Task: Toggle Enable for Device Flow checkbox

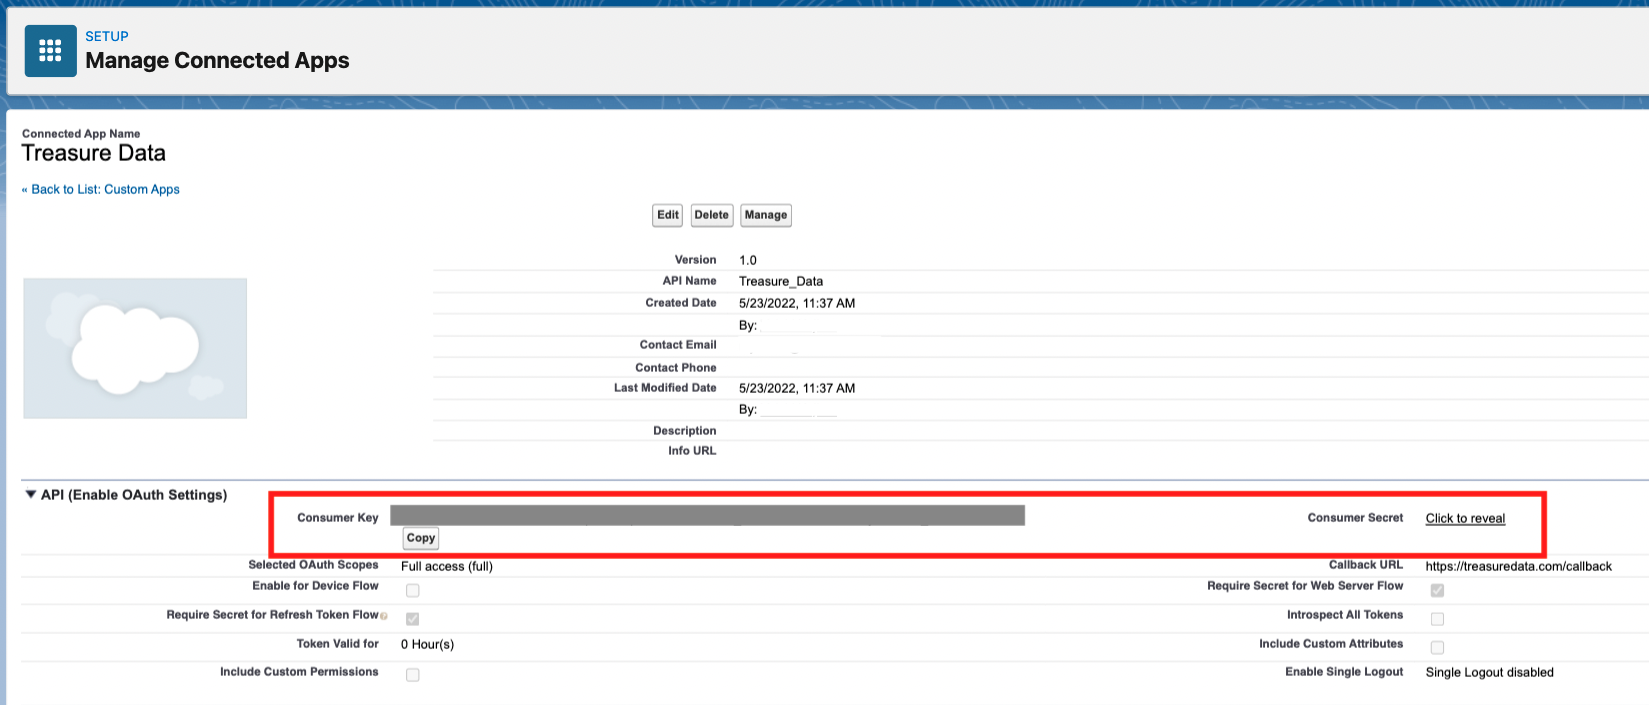Action: click(412, 590)
